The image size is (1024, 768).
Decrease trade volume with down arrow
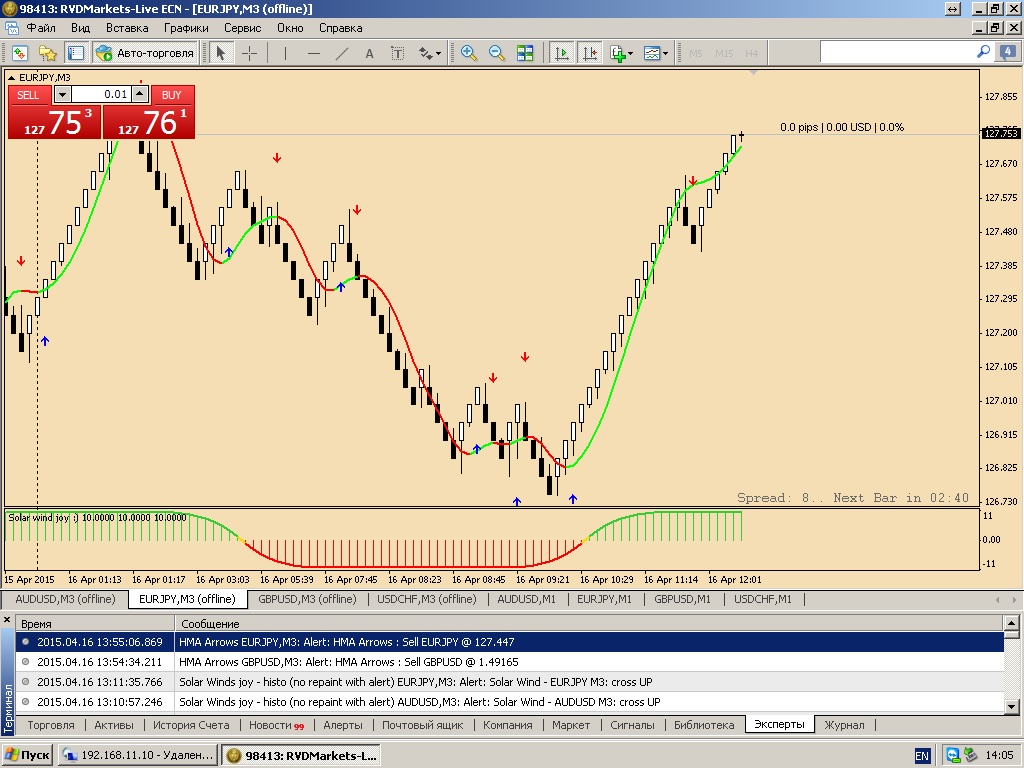(62, 95)
